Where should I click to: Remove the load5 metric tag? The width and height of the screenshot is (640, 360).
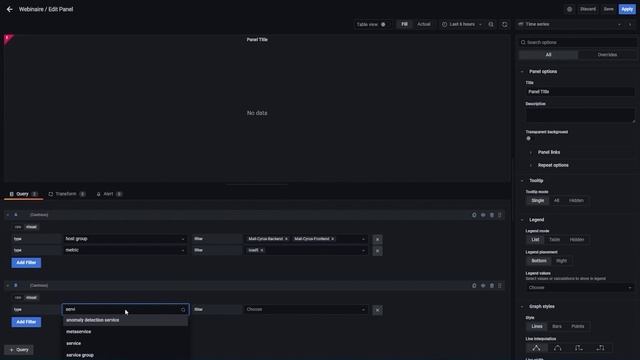coord(262,250)
